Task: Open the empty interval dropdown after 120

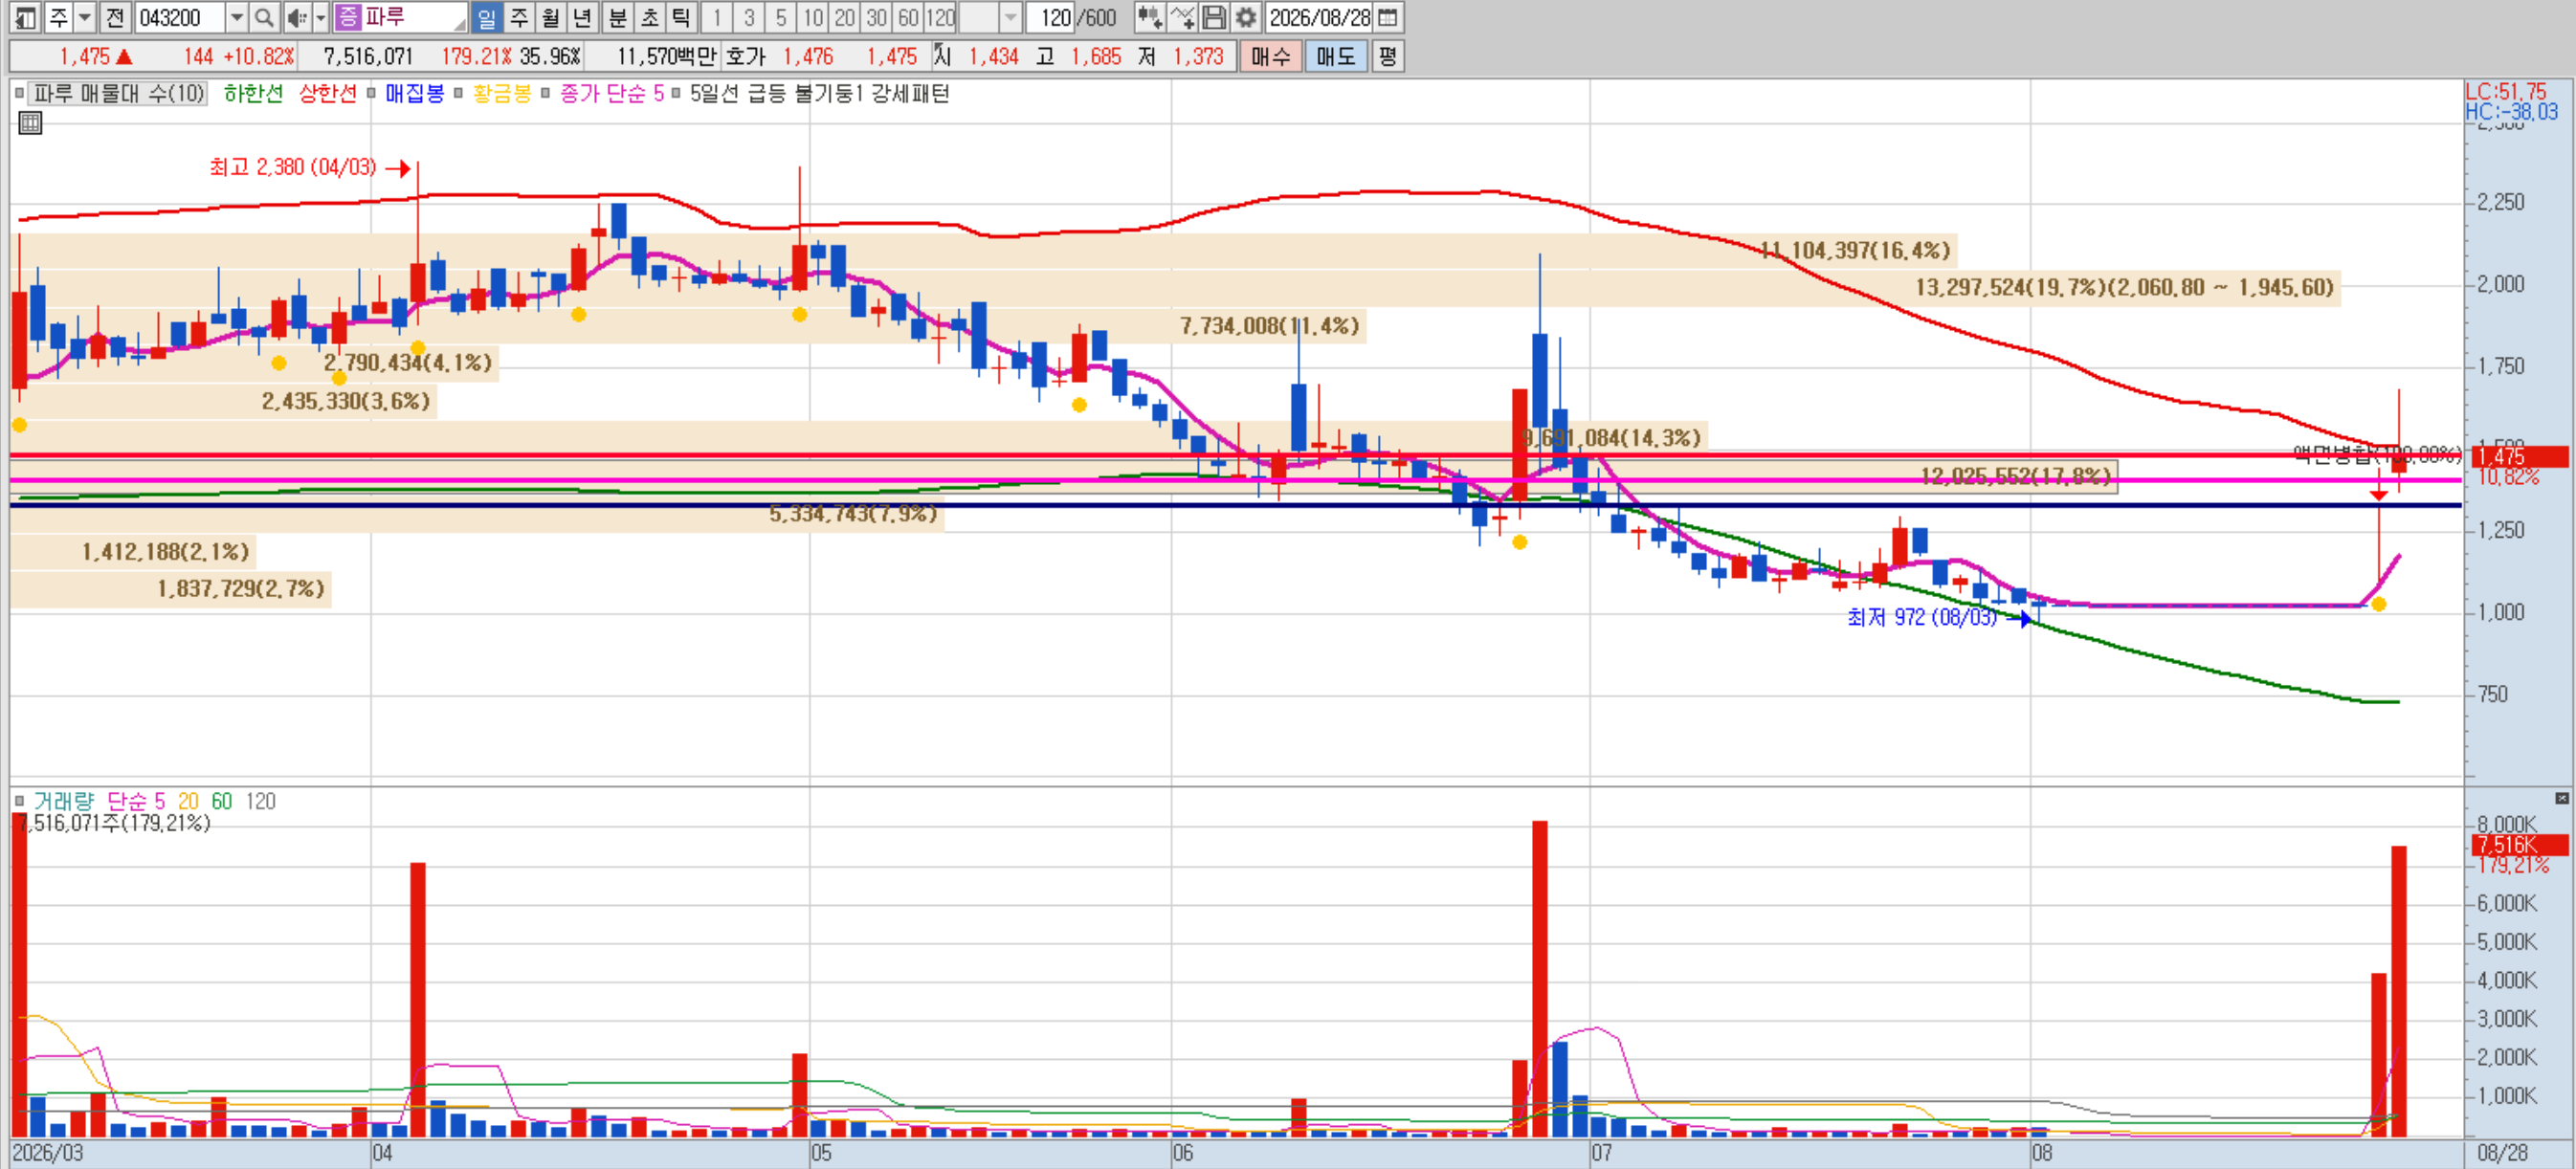Action: pyautogui.click(x=1010, y=17)
